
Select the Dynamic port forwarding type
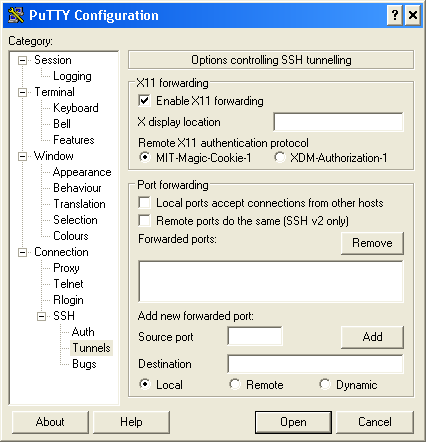coord(325,384)
